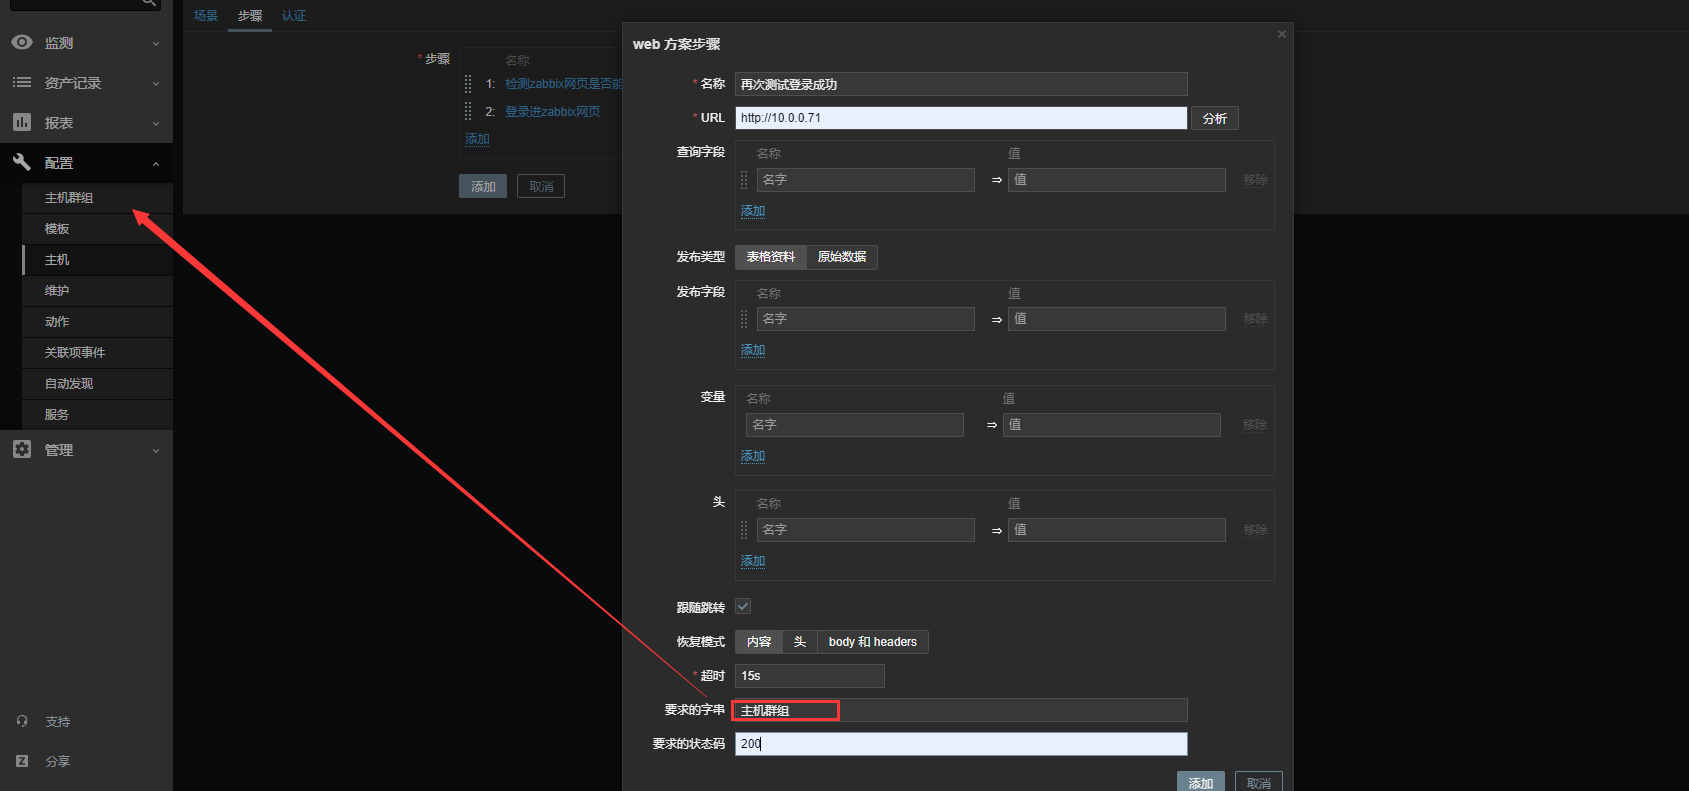Screen dimensions: 1689x791
Task: Open step 登录进zabbix网页 link
Action: [x=553, y=111]
